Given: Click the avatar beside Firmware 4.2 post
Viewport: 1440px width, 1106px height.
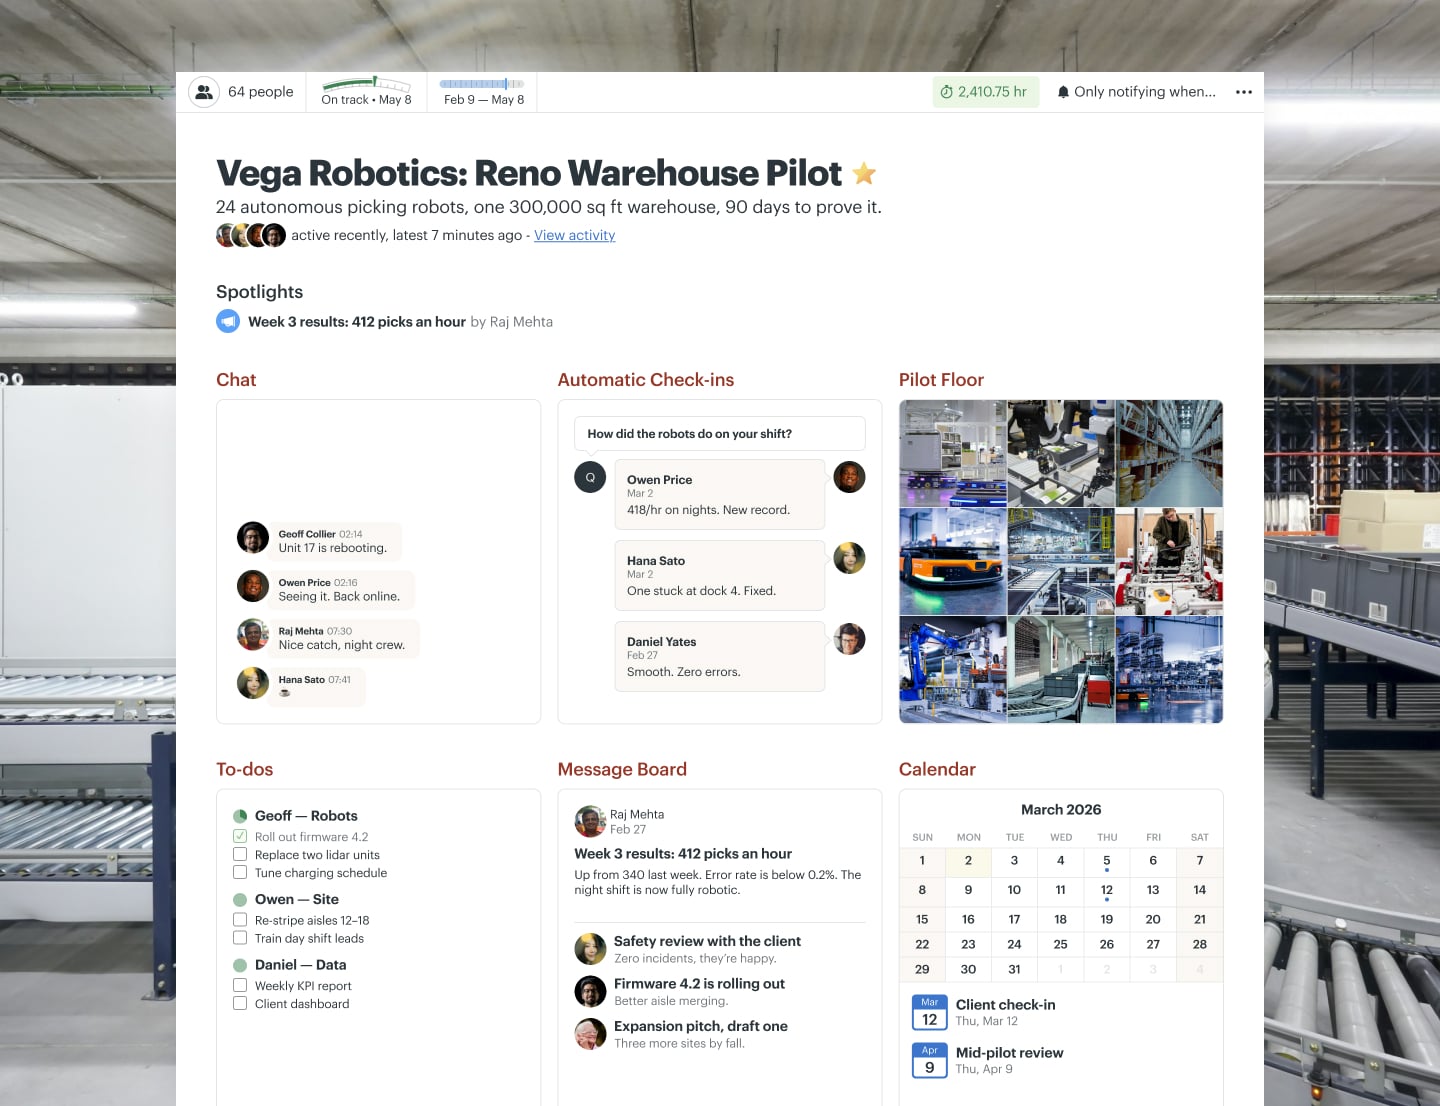Looking at the screenshot, I should click(590, 991).
